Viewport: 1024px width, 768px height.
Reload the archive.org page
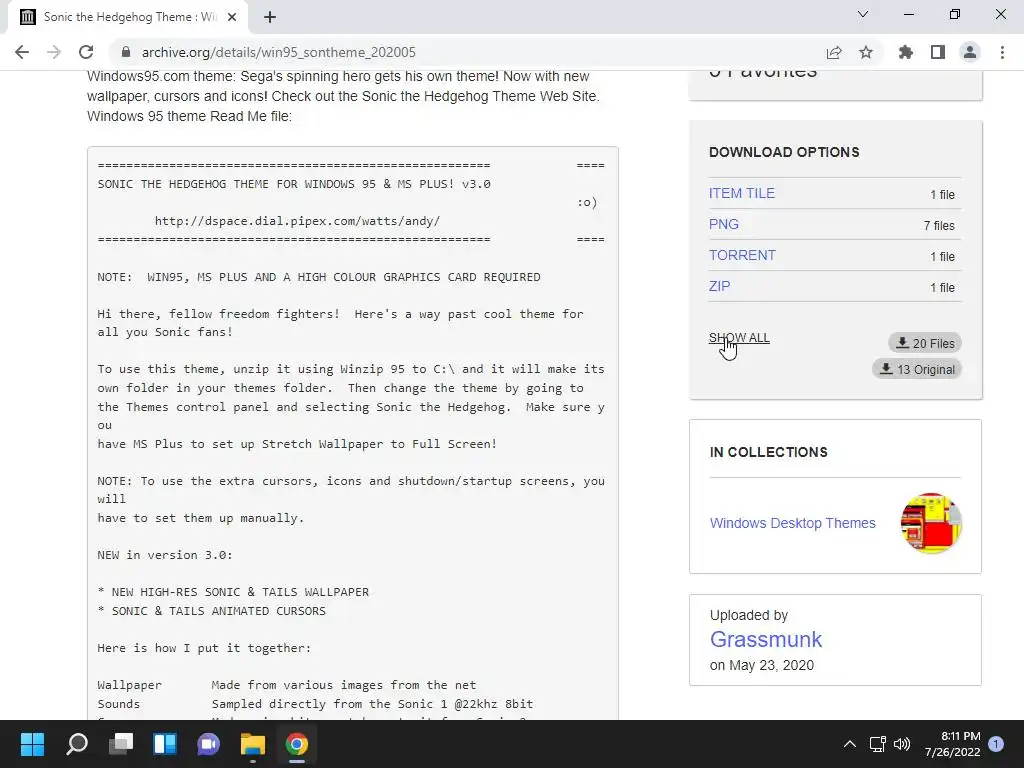[86, 52]
